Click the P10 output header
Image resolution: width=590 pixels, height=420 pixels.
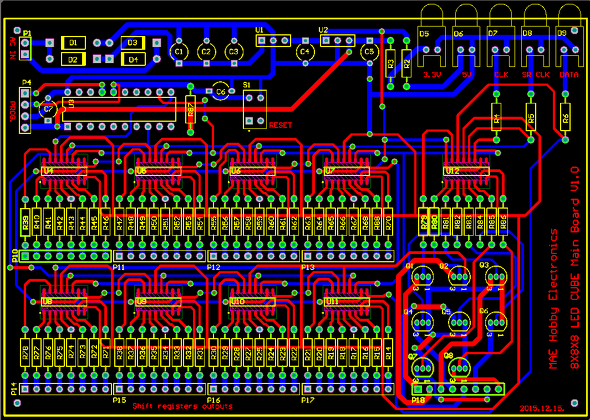click(66, 256)
